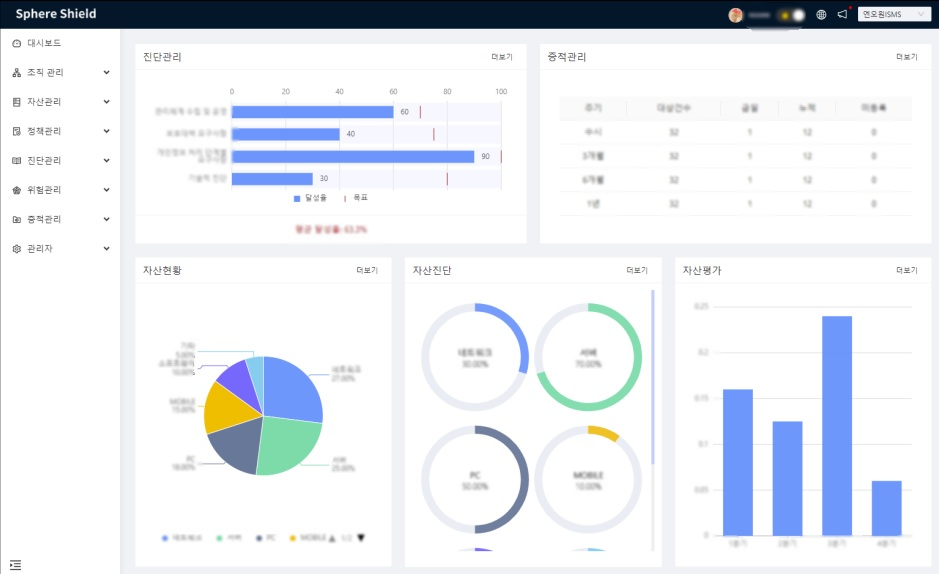Toggle the theme switch in the header
The image size is (939, 574).
pos(792,15)
